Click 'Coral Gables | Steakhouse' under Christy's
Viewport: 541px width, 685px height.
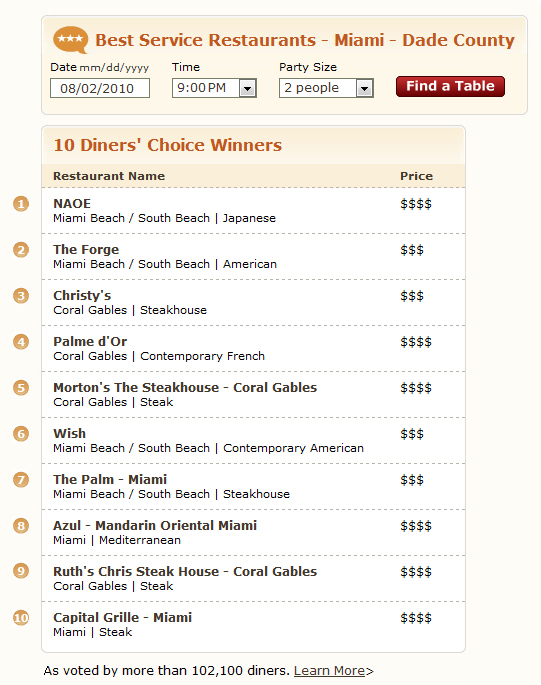(130, 310)
